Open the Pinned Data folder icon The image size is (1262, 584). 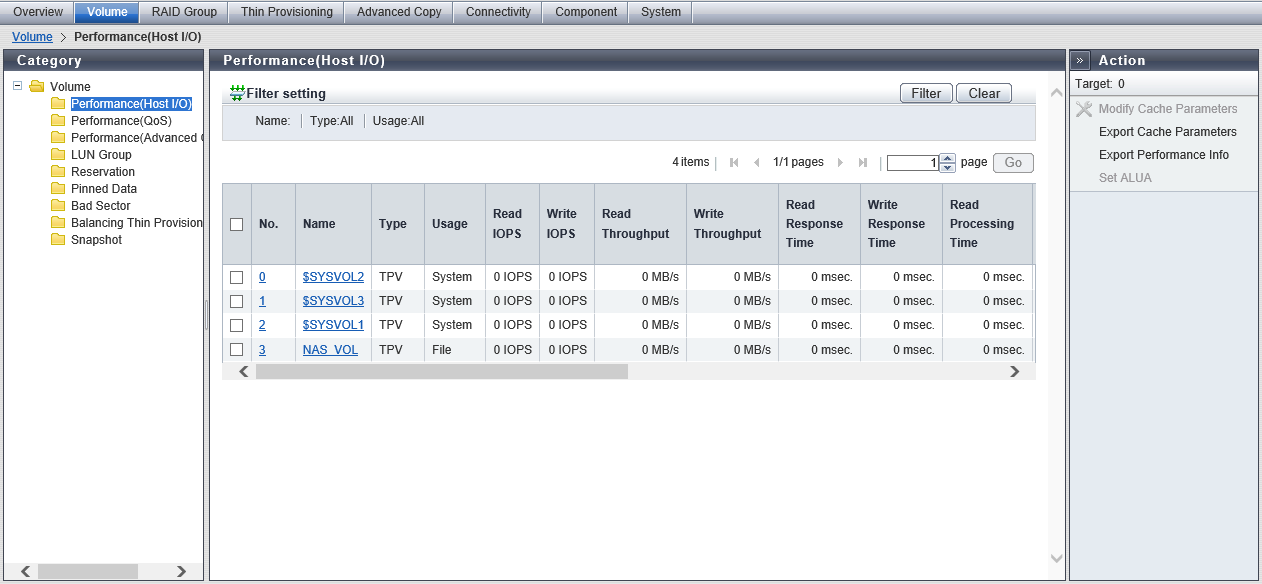[x=58, y=189]
